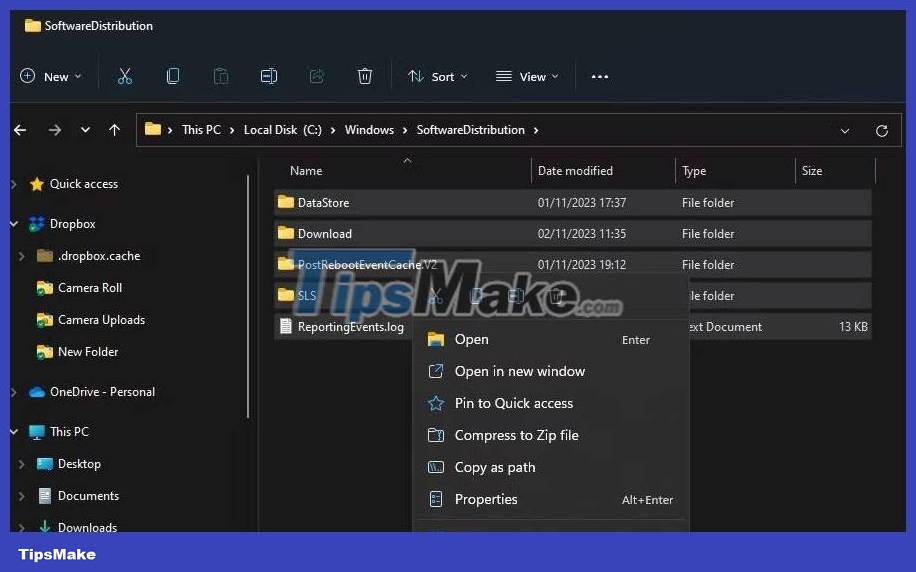Viewport: 916px width, 572px height.
Task: Choose Open from the context menu
Action: click(x=551, y=339)
